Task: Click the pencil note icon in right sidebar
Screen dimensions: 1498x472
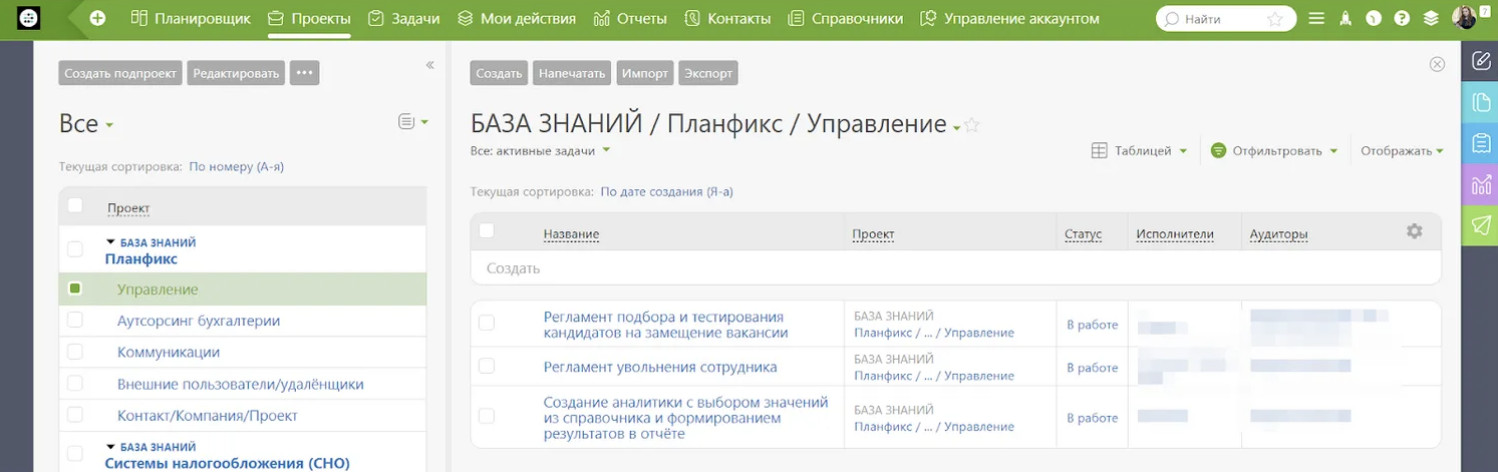Action: click(1481, 62)
